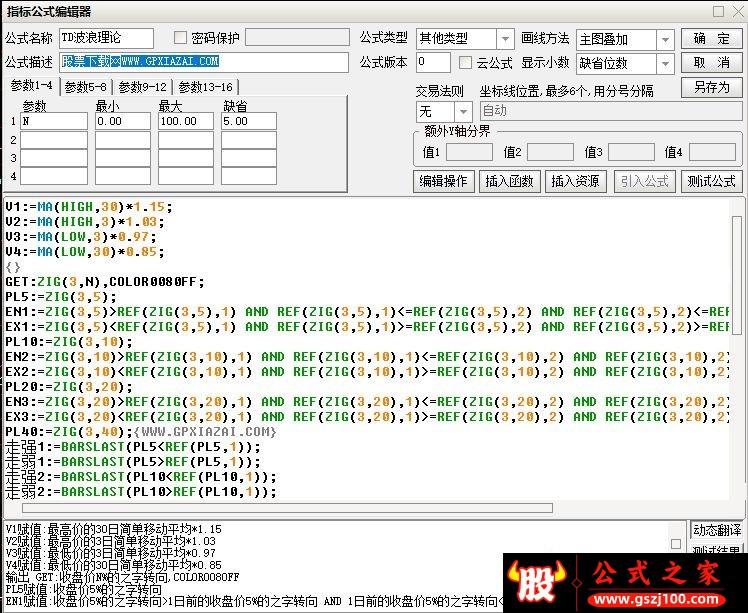The width and height of the screenshot is (748, 613).
Task: Click the 公式名称 input field
Action: coord(107,38)
